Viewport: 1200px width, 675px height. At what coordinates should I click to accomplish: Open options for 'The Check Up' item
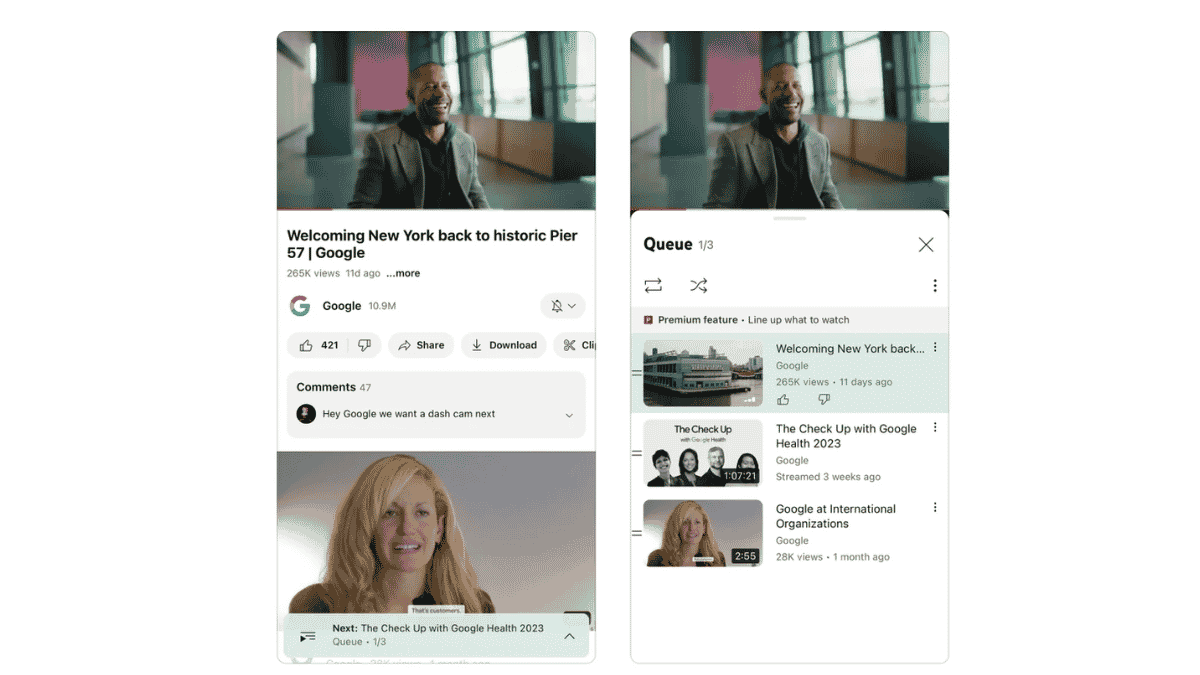coord(935,428)
